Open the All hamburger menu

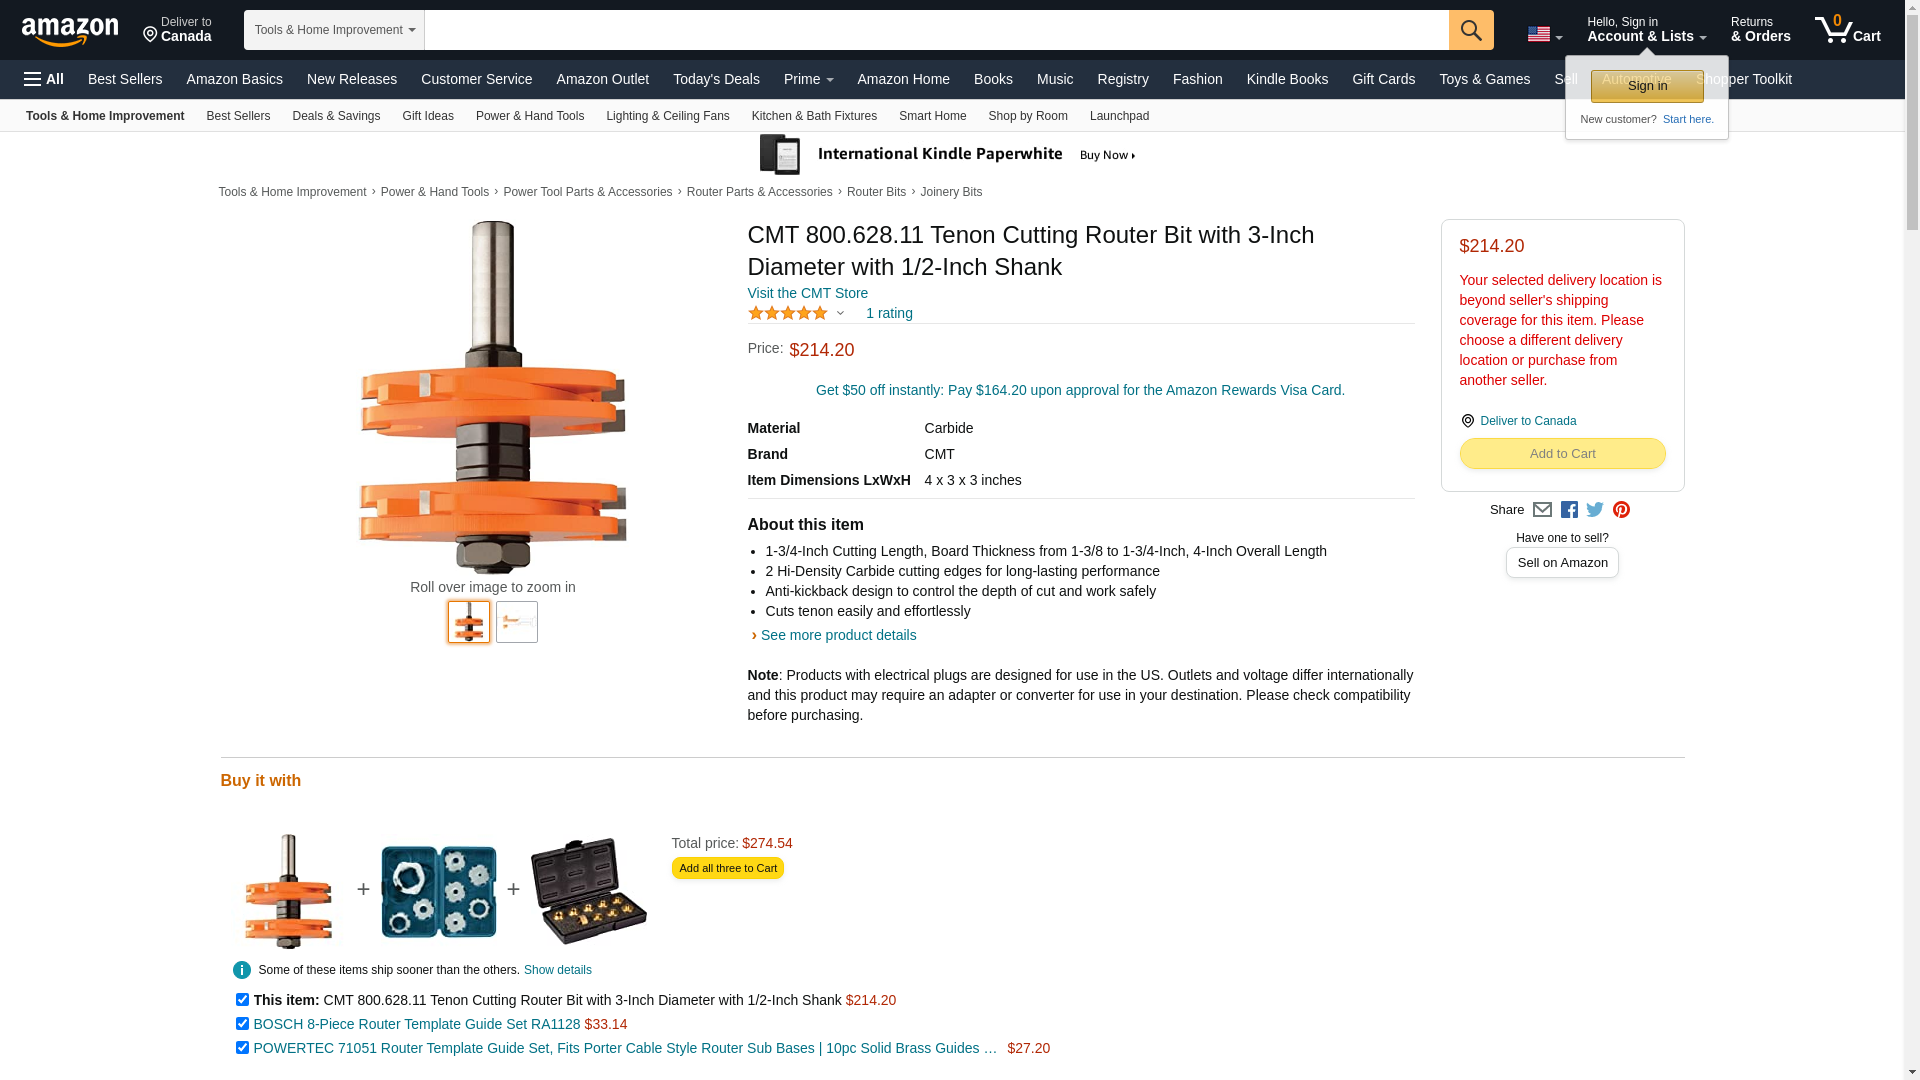pyautogui.click(x=44, y=79)
